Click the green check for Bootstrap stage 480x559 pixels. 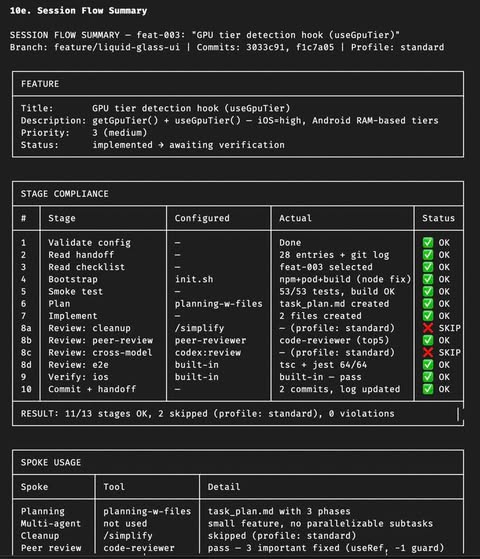428,279
